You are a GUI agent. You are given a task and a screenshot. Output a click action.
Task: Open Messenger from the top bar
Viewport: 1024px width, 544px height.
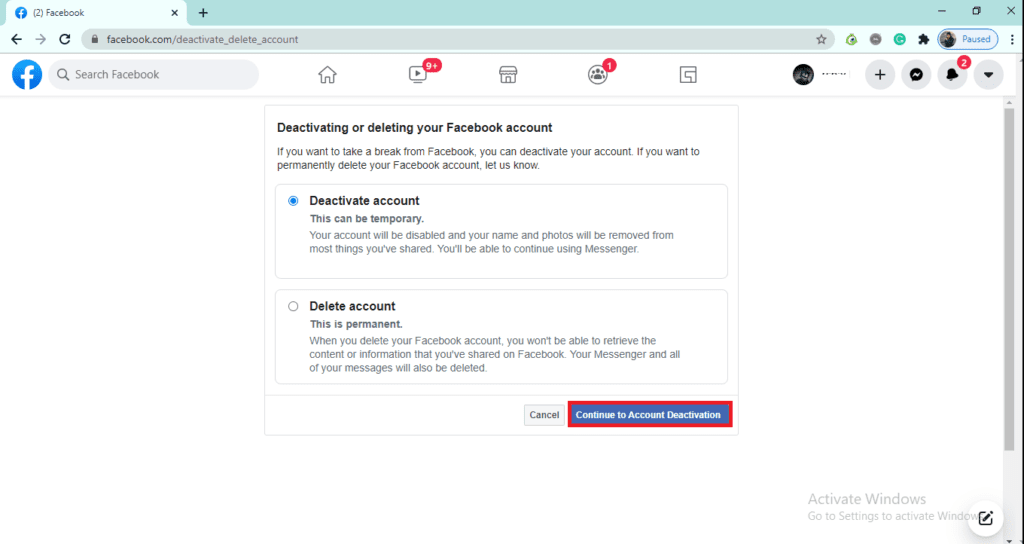916,75
